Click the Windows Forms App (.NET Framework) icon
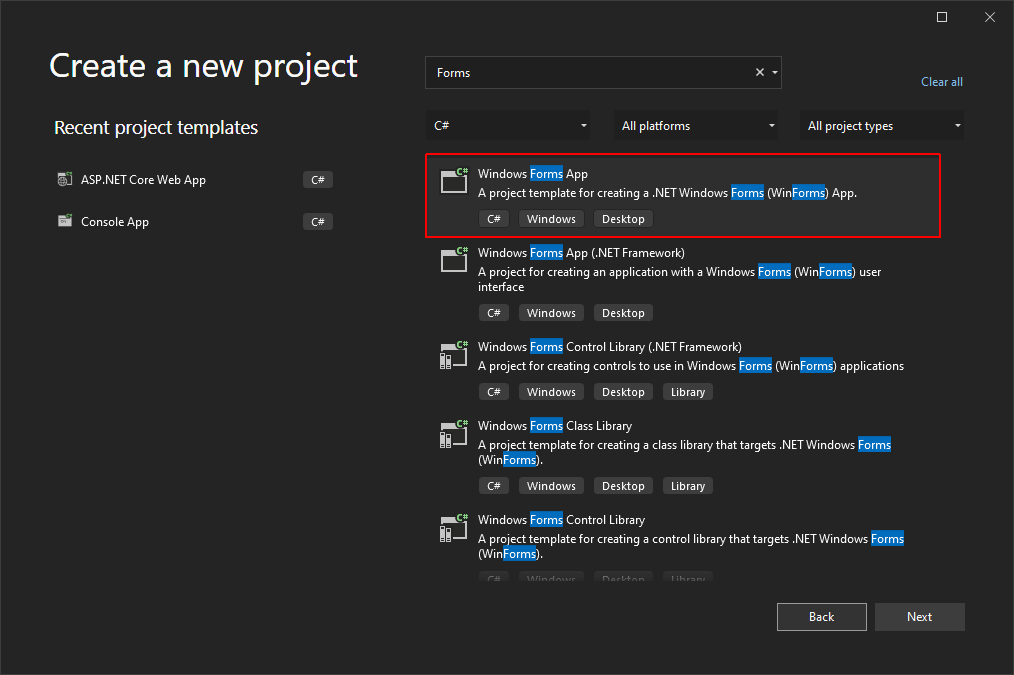The image size is (1014, 675). (x=455, y=259)
